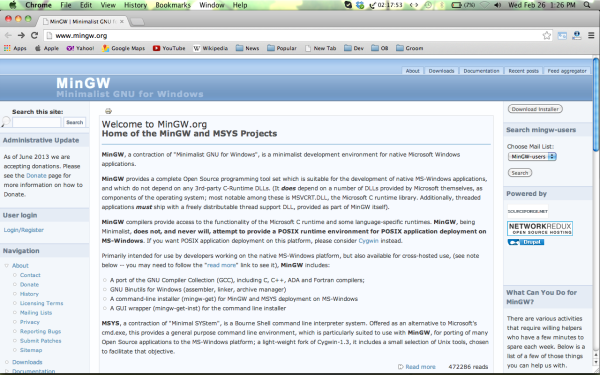Open the Window menu
Viewport: 600px width, 375px height.
click(212, 5)
